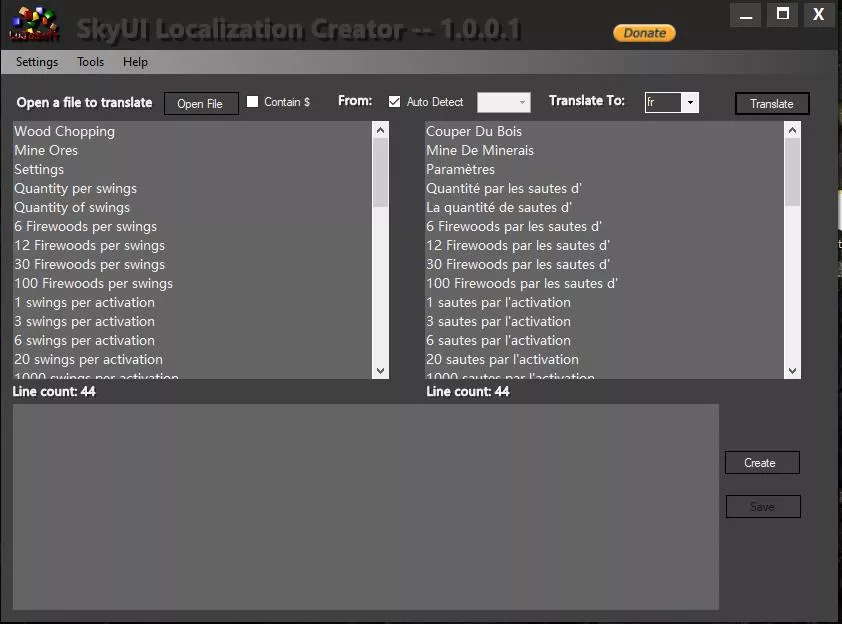
Task: Open the Tools menu
Action: coord(90,62)
